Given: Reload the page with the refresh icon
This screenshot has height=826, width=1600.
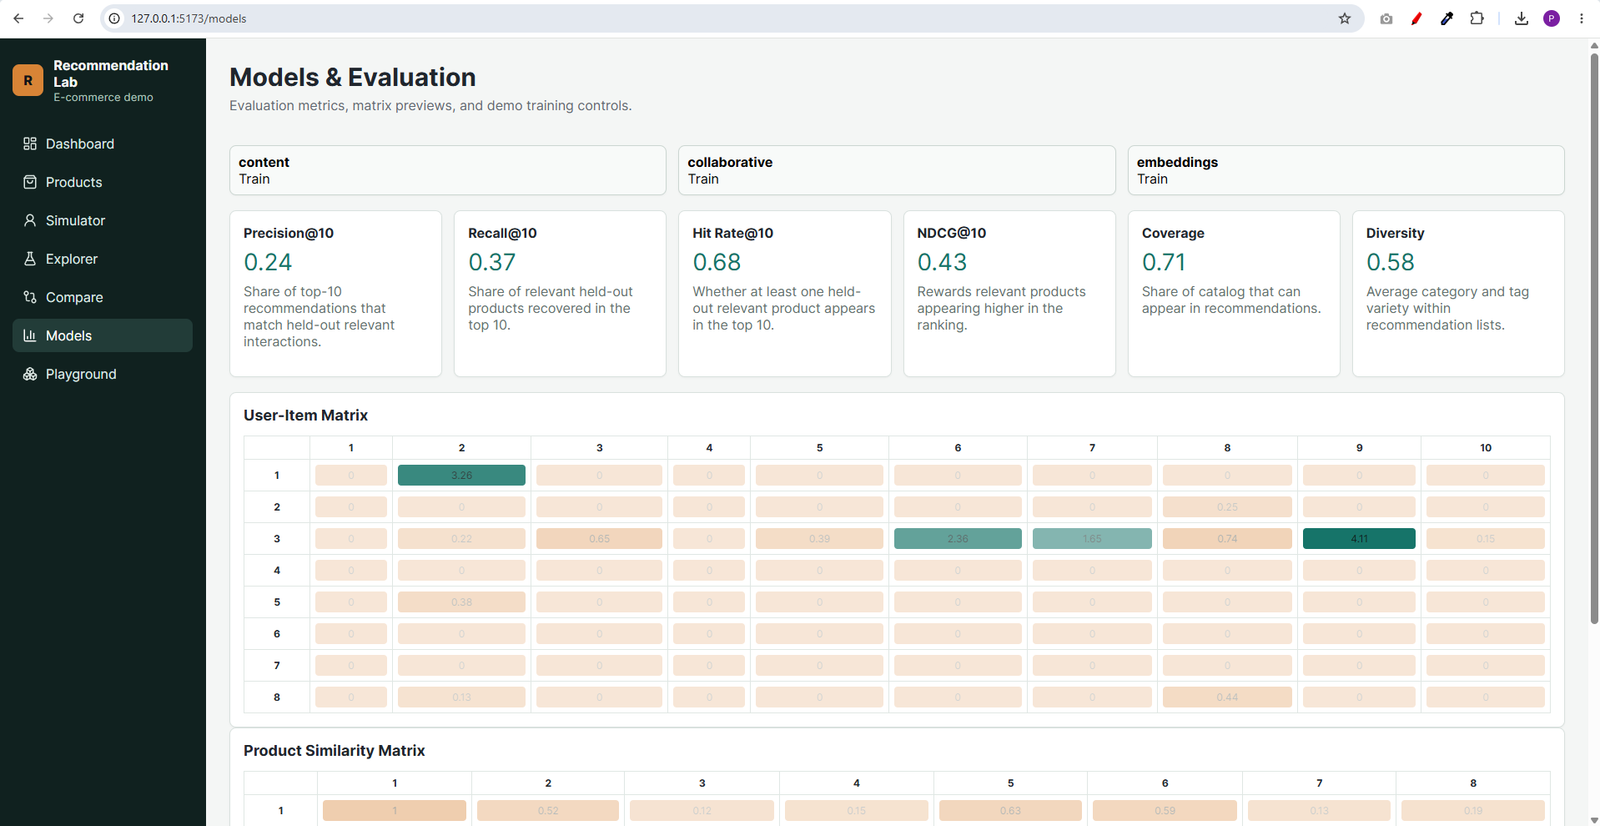Looking at the screenshot, I should [78, 18].
